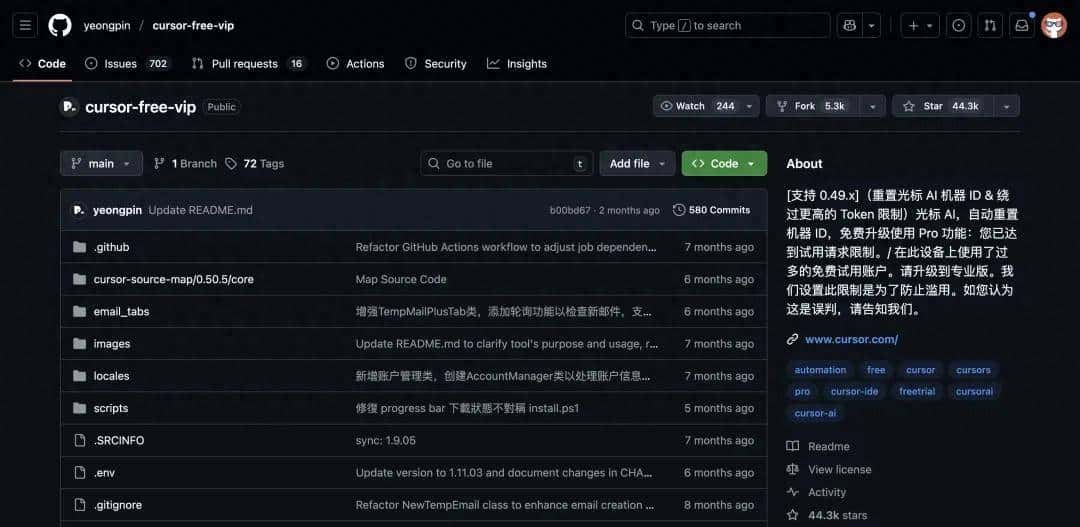Expand the Copilot dropdown arrow
Screen dimensions: 1080x527
(871, 25)
